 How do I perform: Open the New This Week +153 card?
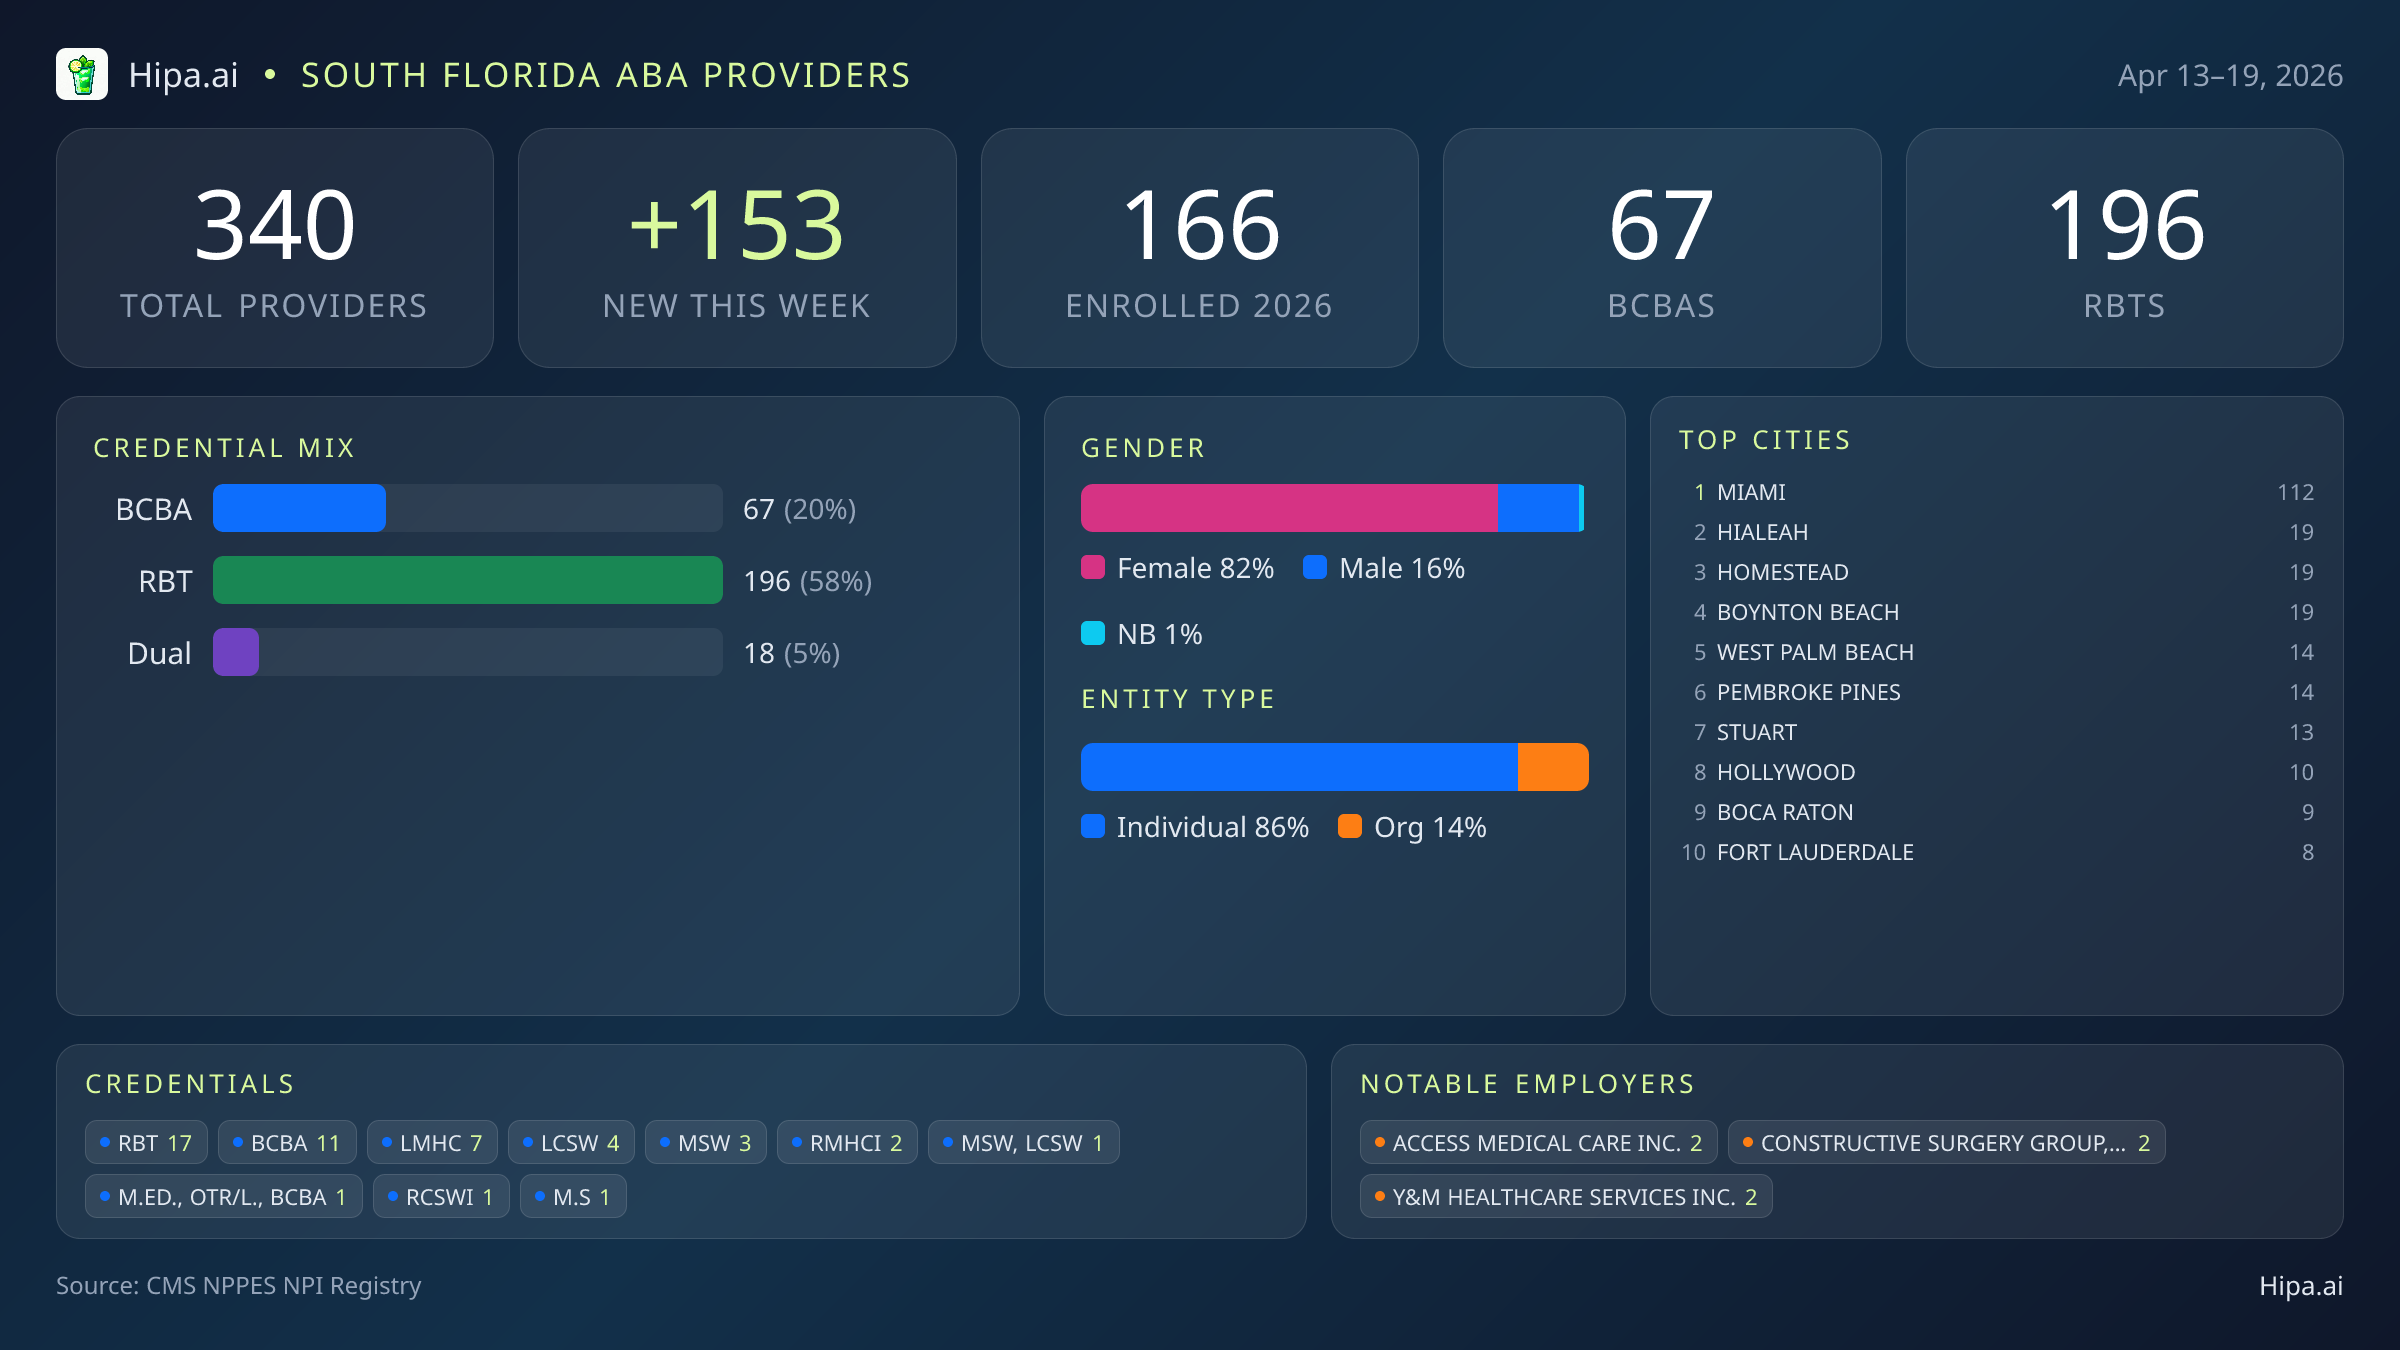(x=737, y=248)
